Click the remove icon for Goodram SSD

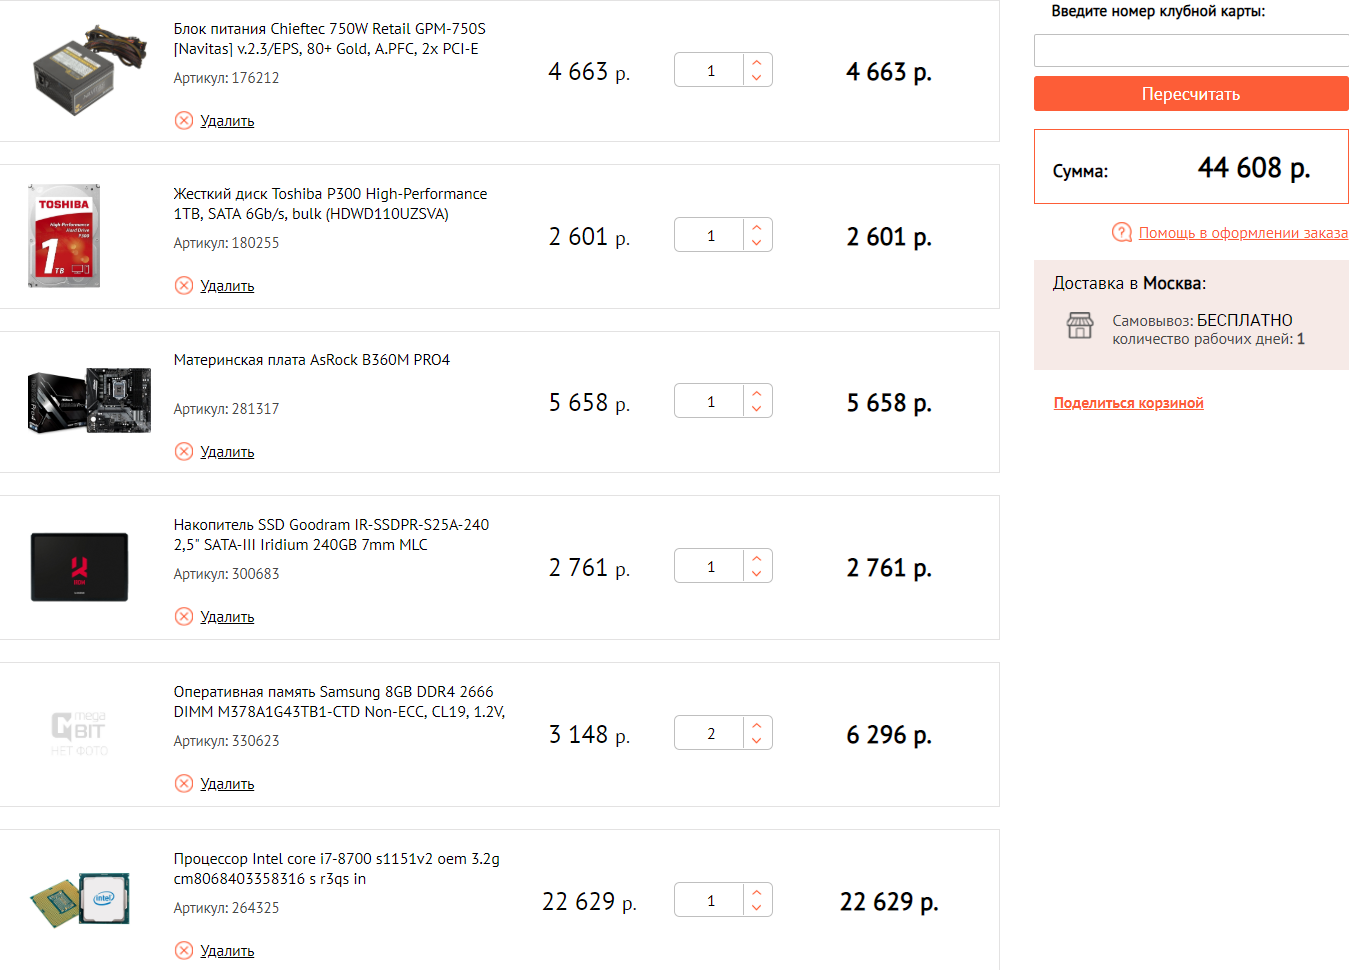(184, 617)
